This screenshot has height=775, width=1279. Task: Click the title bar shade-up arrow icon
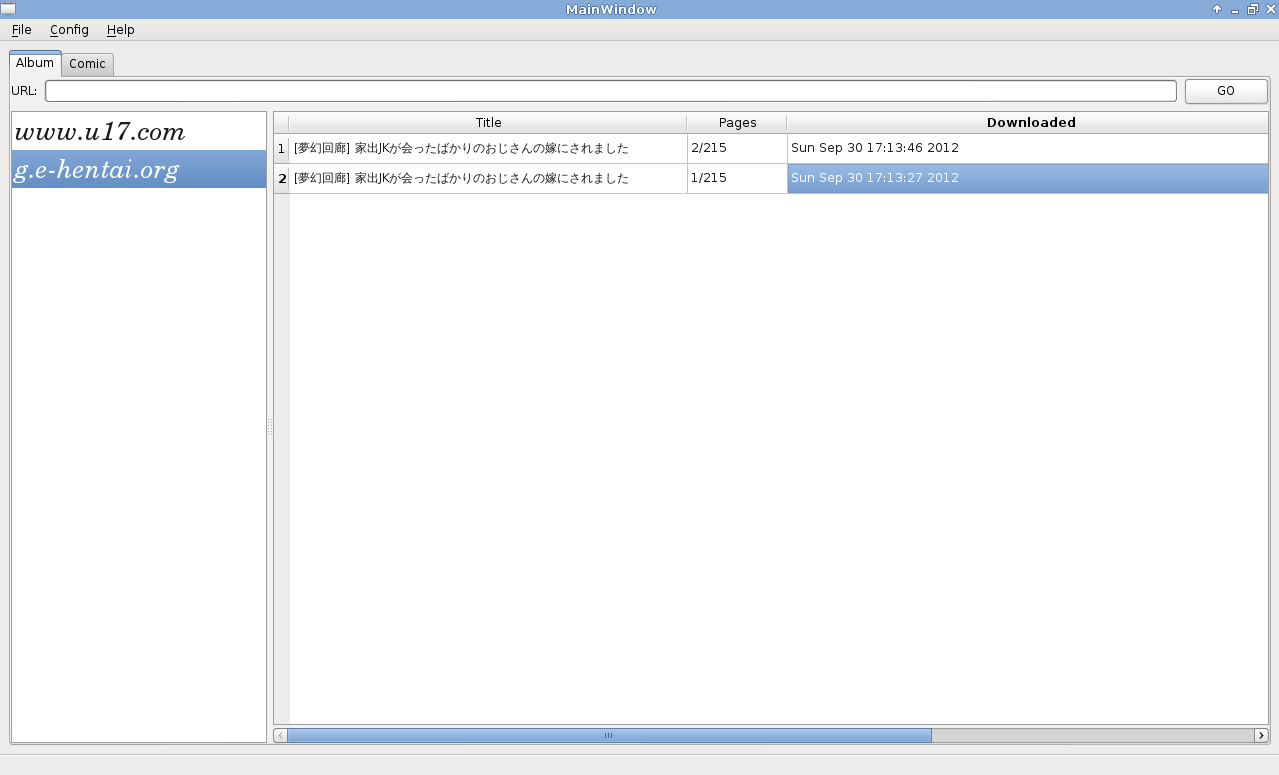[1217, 9]
